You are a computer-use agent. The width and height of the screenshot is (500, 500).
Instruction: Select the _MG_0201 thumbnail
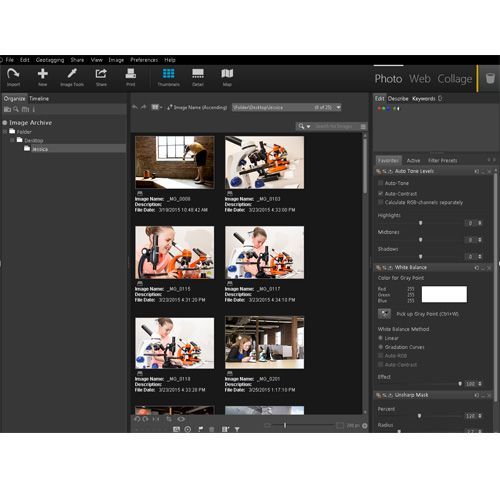[x=264, y=342]
